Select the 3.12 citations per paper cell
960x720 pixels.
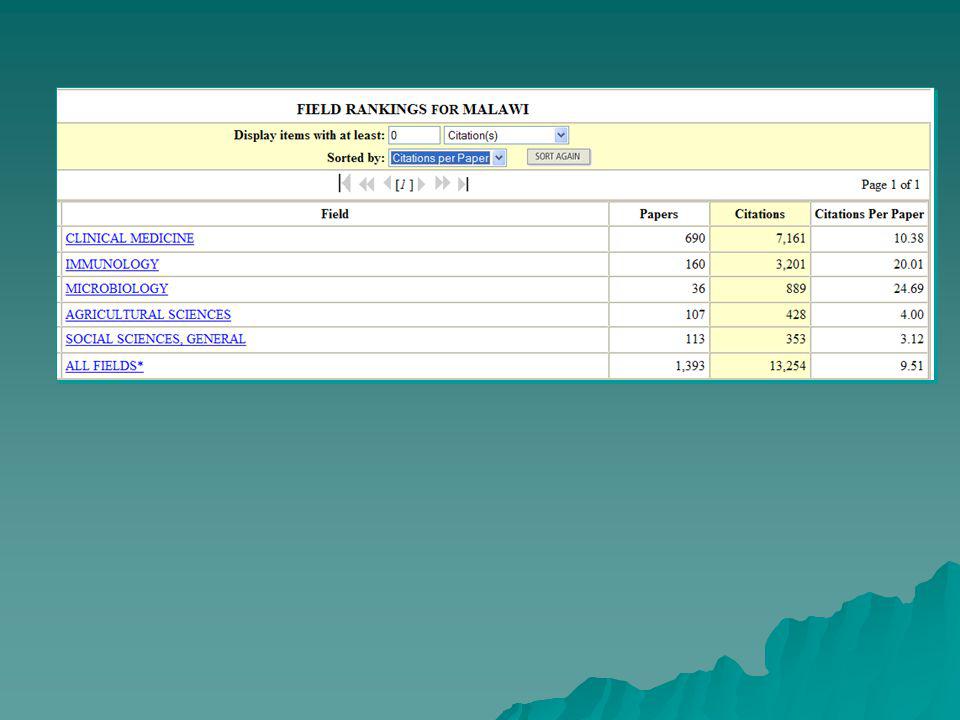pos(869,339)
